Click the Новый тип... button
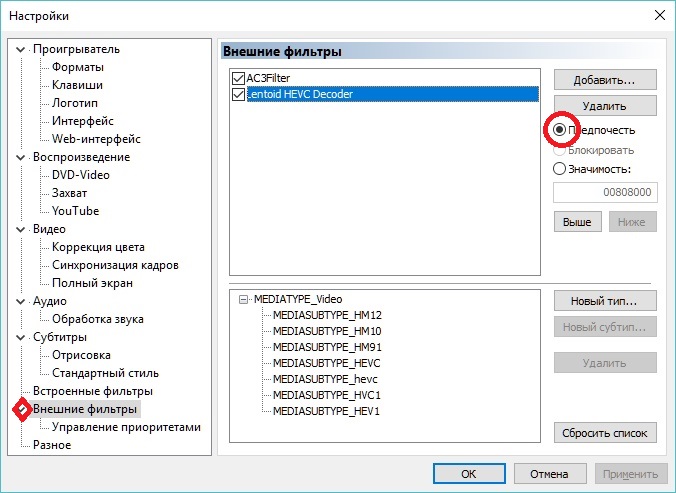This screenshot has width=676, height=493. (605, 301)
